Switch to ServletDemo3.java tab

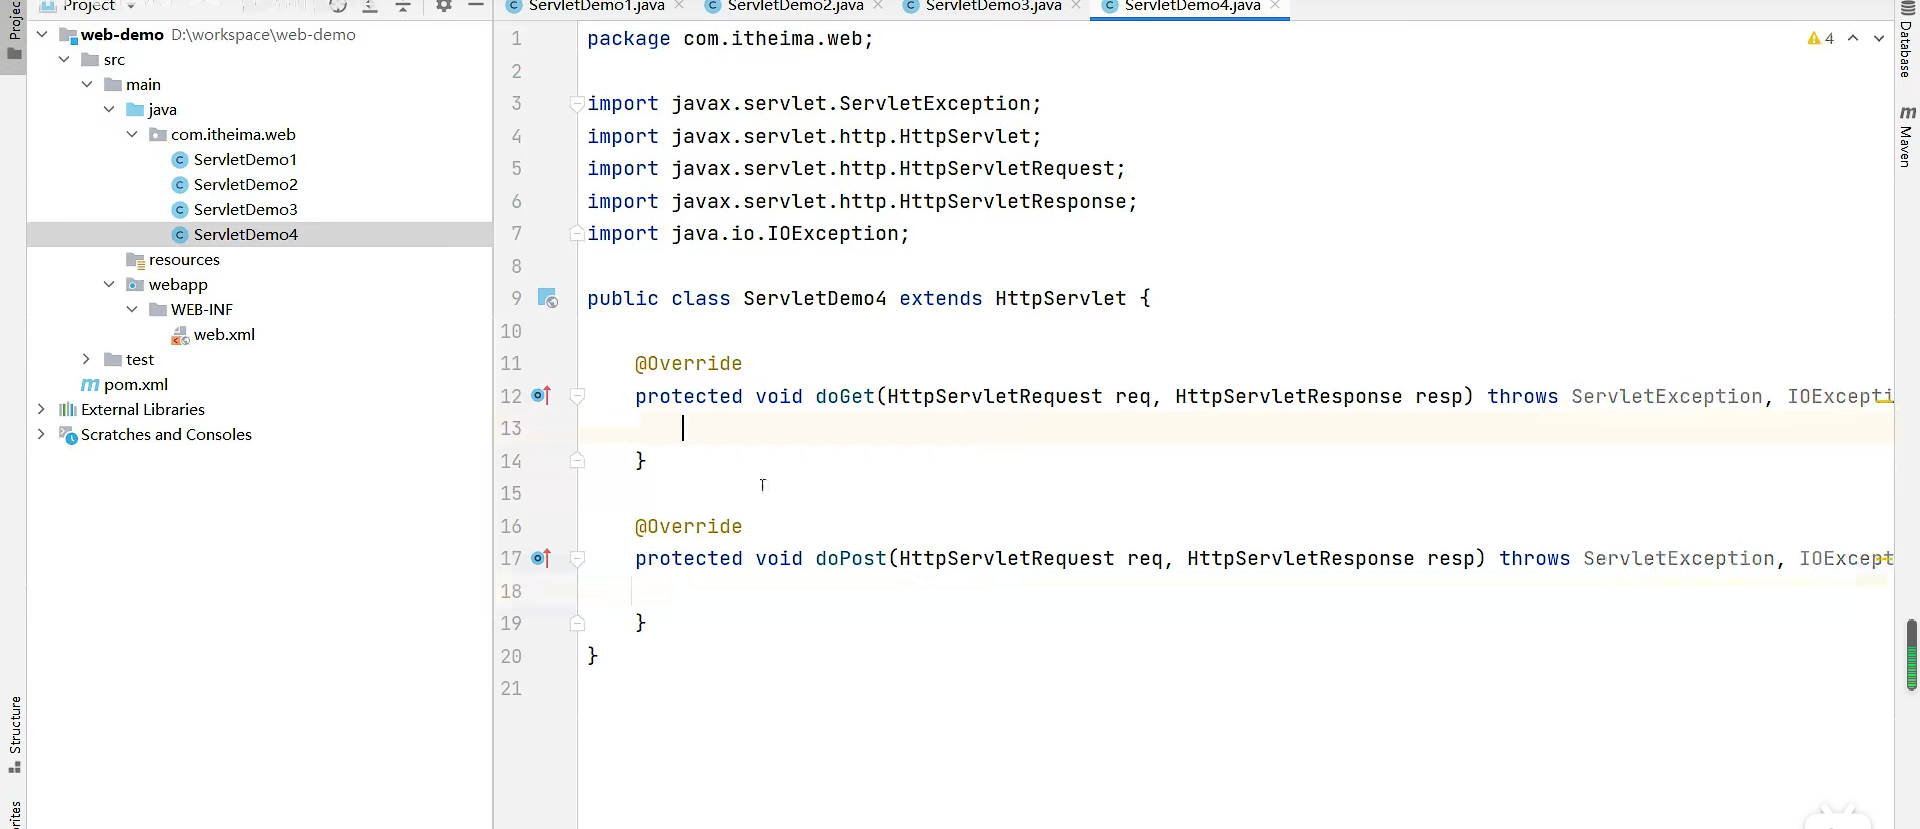[x=993, y=6]
